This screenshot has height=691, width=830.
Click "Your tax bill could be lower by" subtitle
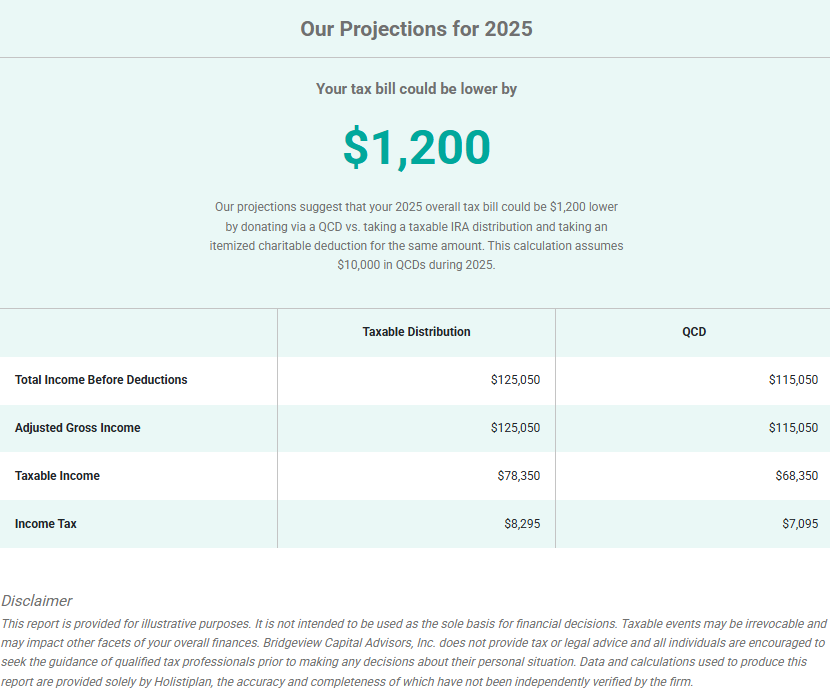[x=416, y=89]
